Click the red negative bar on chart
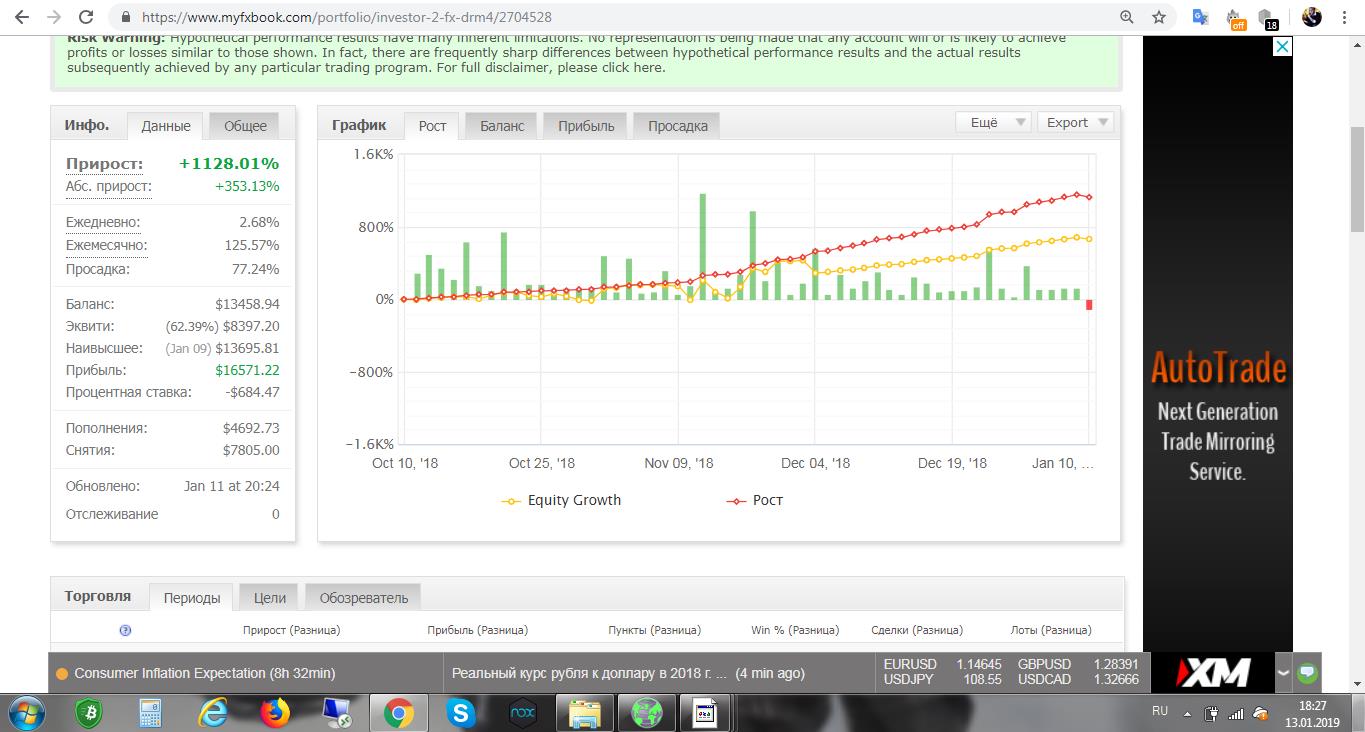The height and width of the screenshot is (732, 1365). pos(1089,305)
